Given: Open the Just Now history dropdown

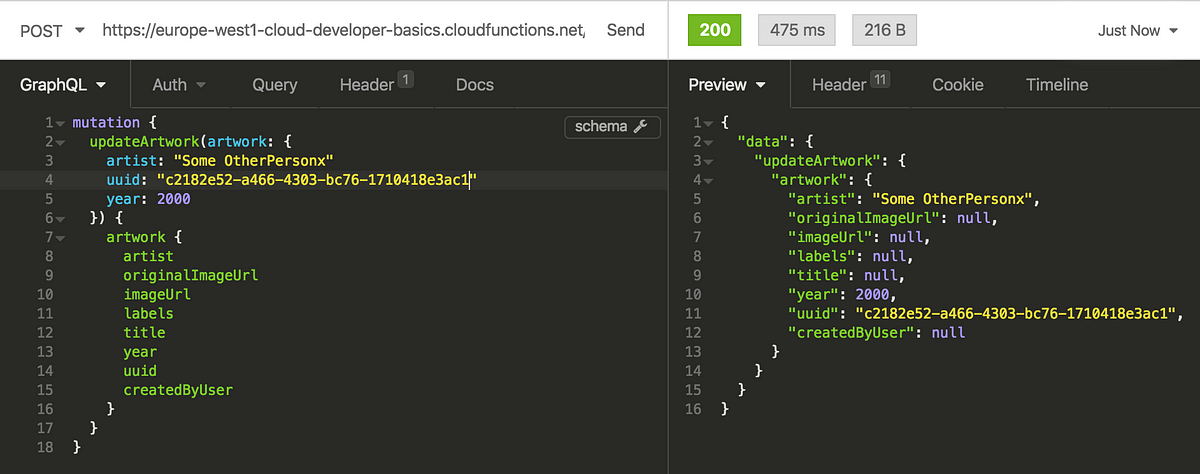Looking at the screenshot, I should coord(1137,30).
